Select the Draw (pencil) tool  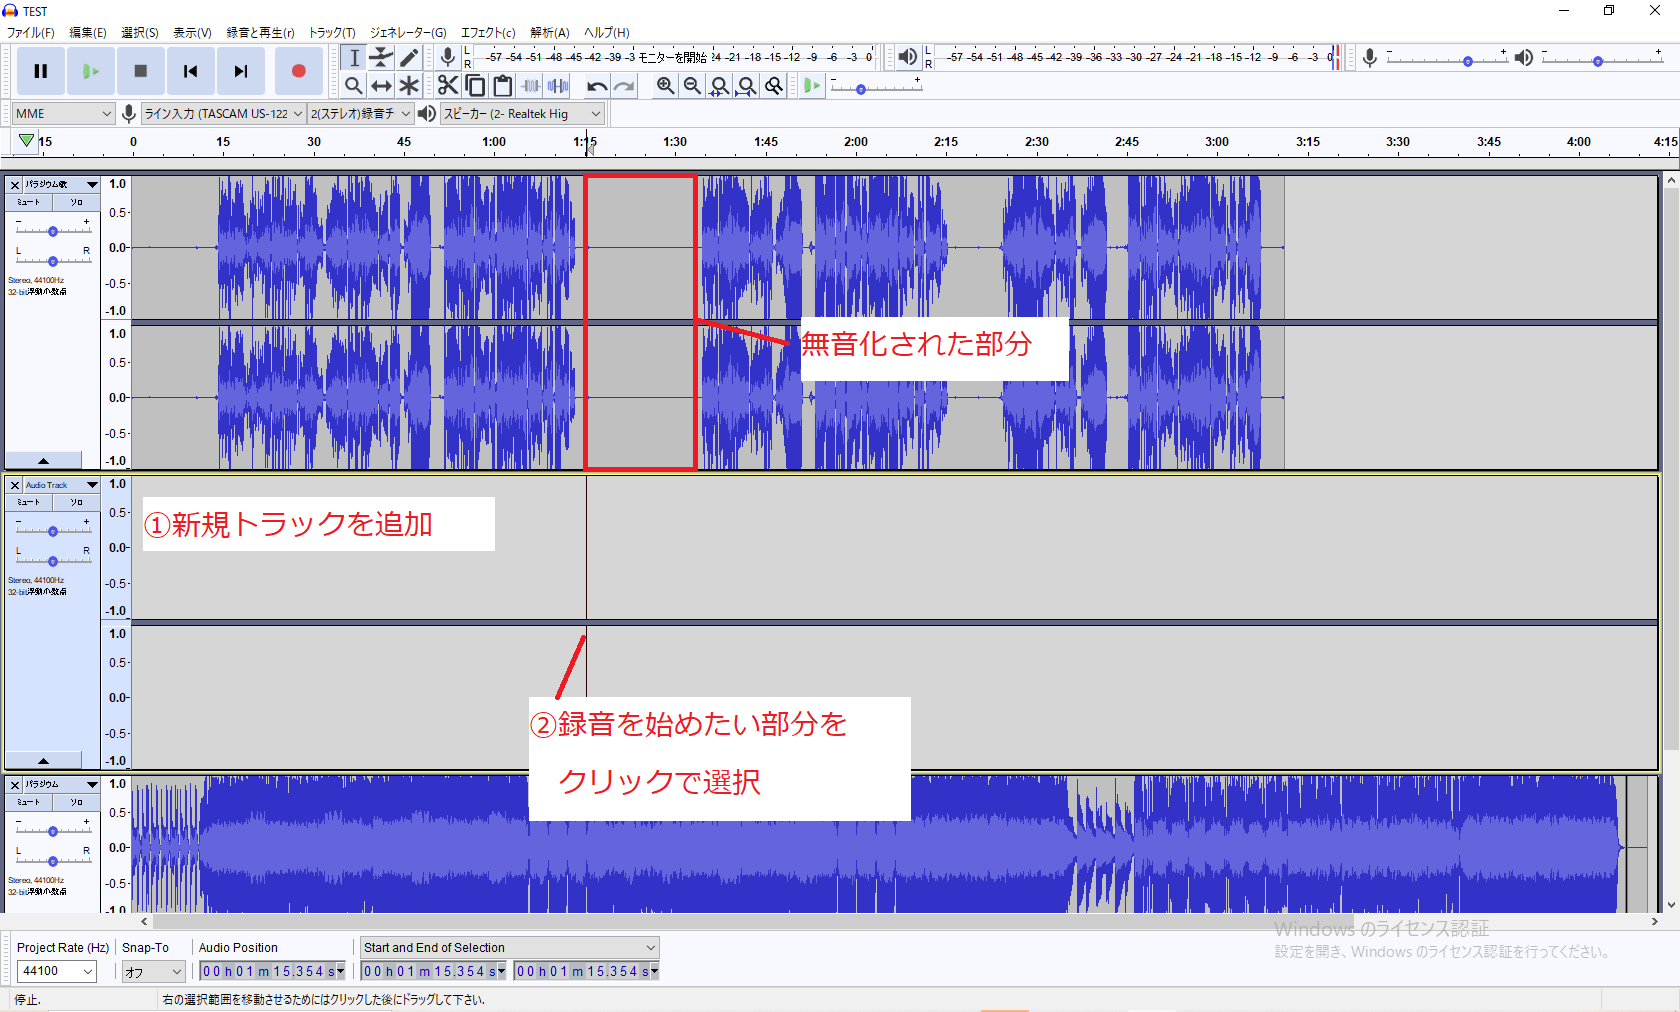tap(409, 58)
